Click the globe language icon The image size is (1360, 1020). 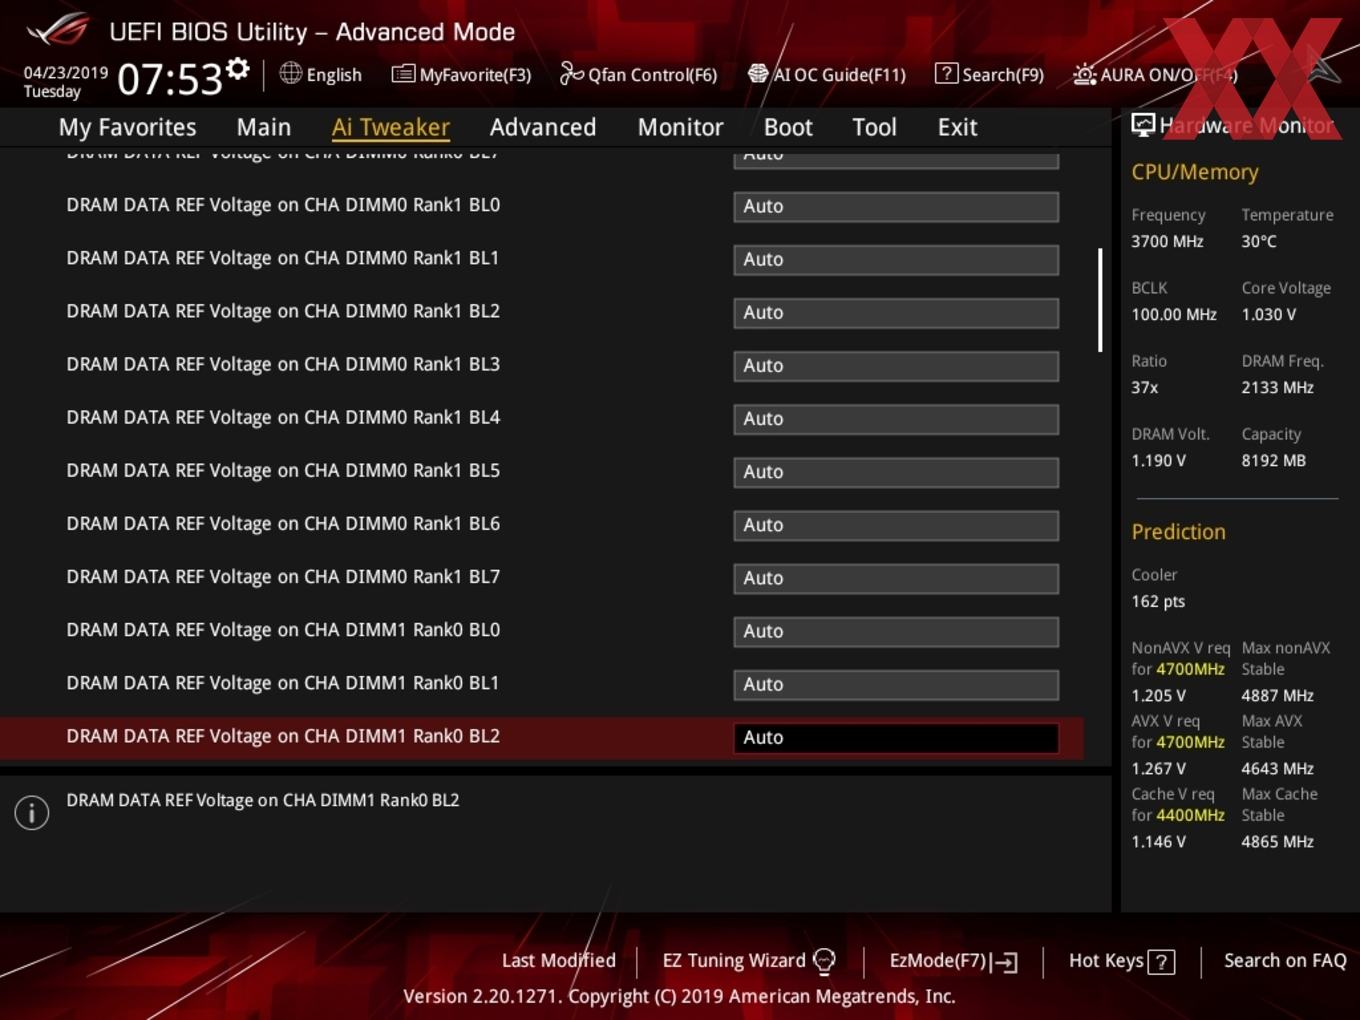290,73
